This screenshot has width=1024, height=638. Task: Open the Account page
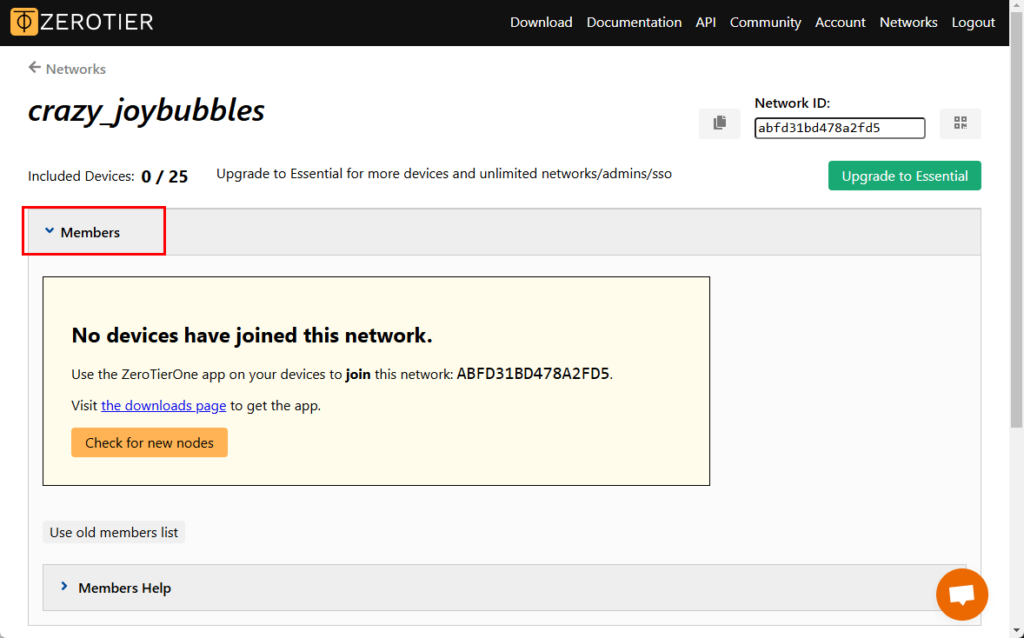[x=840, y=22]
